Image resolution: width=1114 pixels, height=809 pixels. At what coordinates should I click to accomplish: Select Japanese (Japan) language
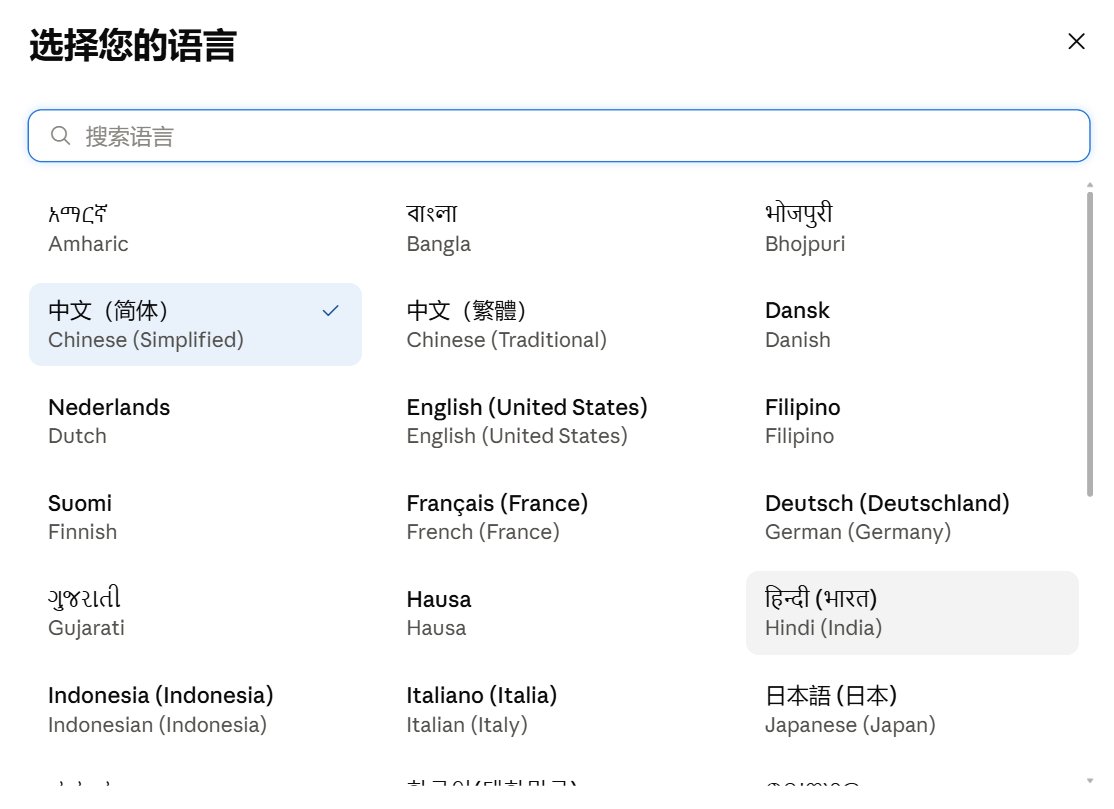coord(912,710)
